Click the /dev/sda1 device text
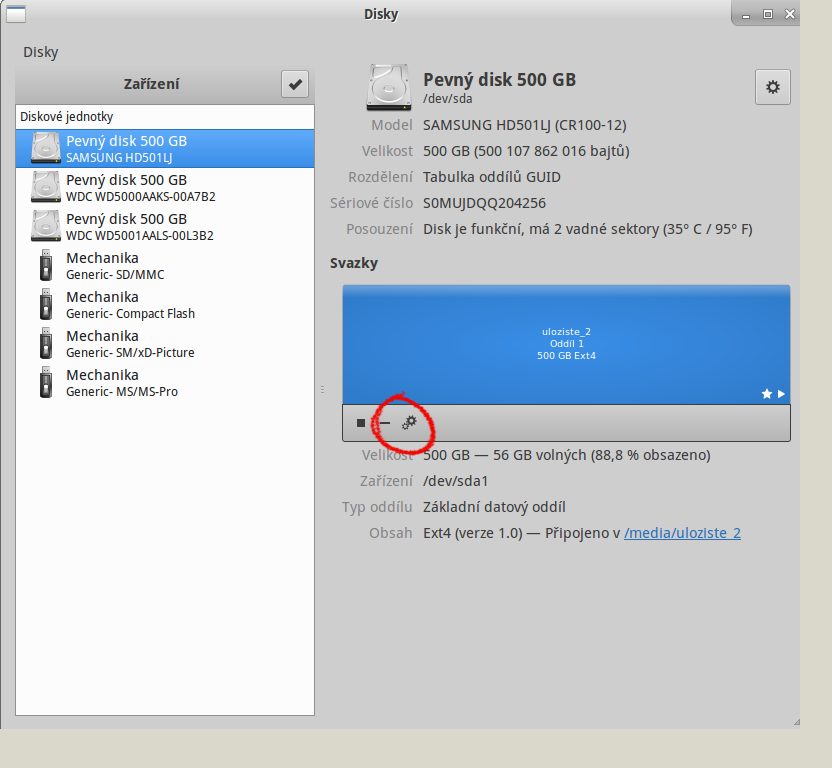Viewport: 832px width, 768px height. (455, 481)
